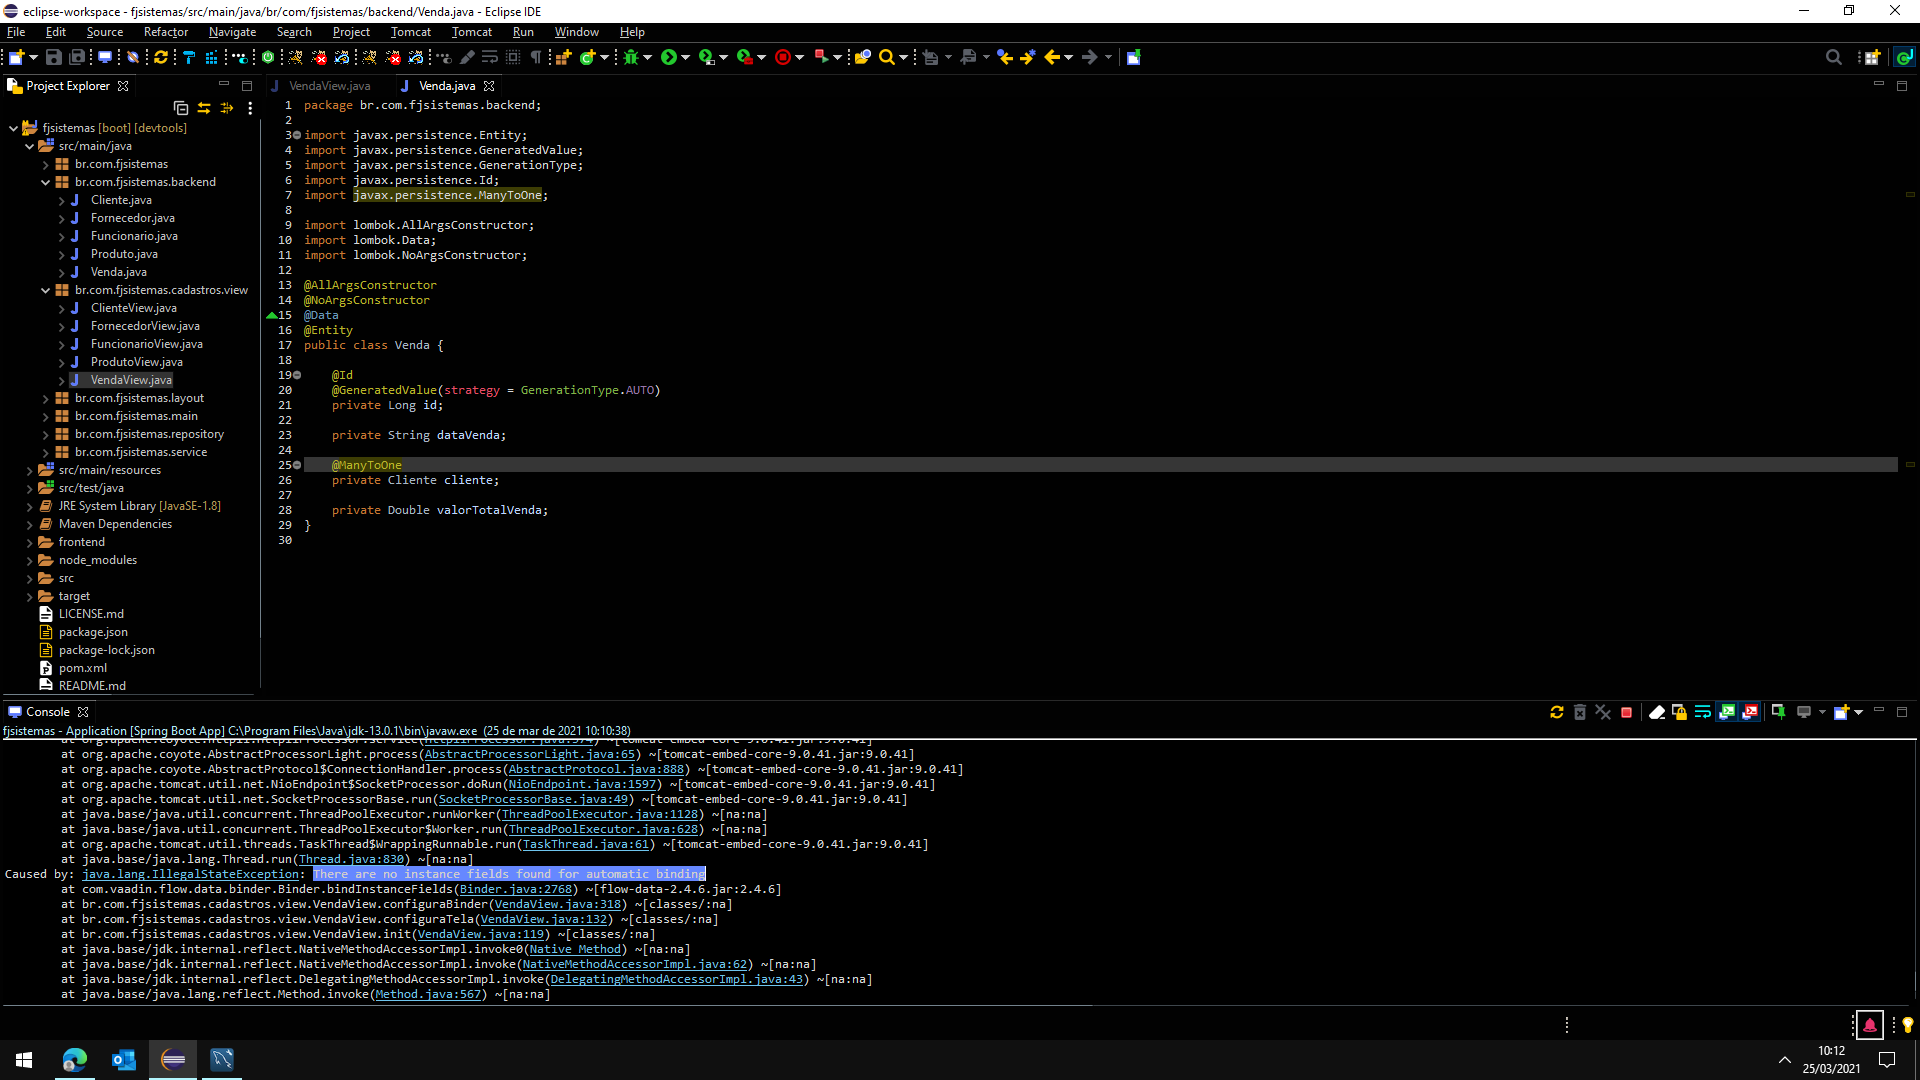Click the Save toolbar icon
The width and height of the screenshot is (1920, 1080).
coord(54,57)
